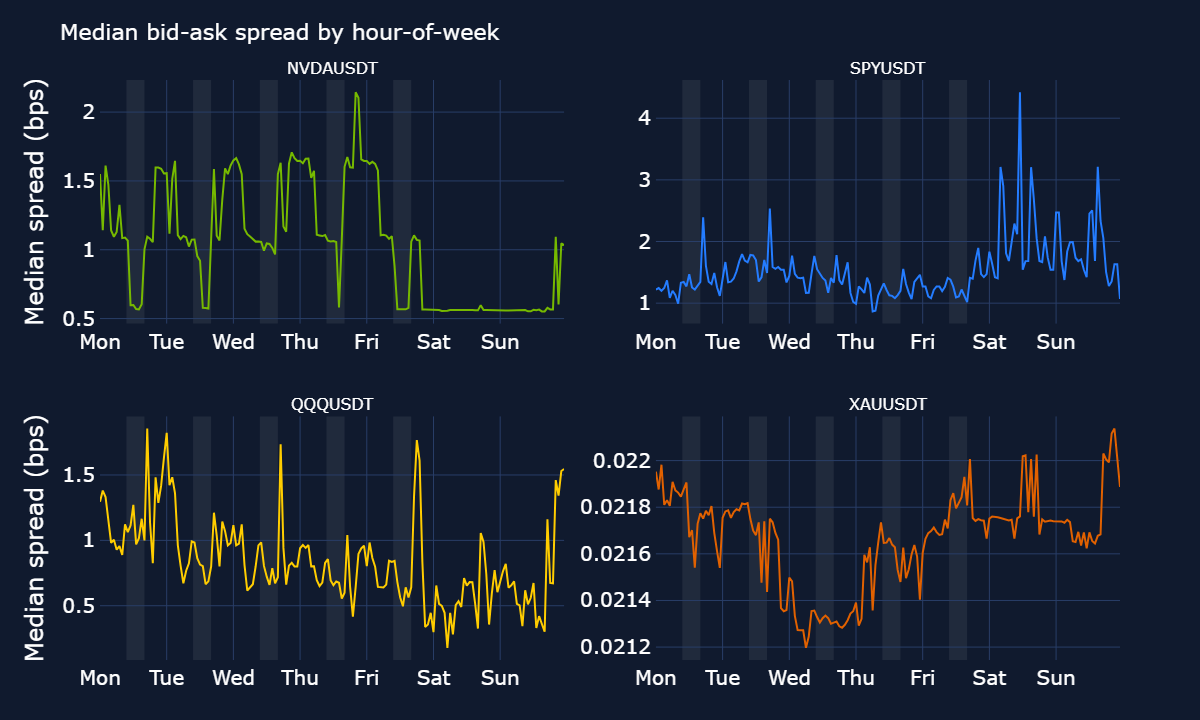Choose the 'Wed' tick under the XAUUSDT chart
The width and height of the screenshot is (1200, 720).
pyautogui.click(x=790, y=678)
